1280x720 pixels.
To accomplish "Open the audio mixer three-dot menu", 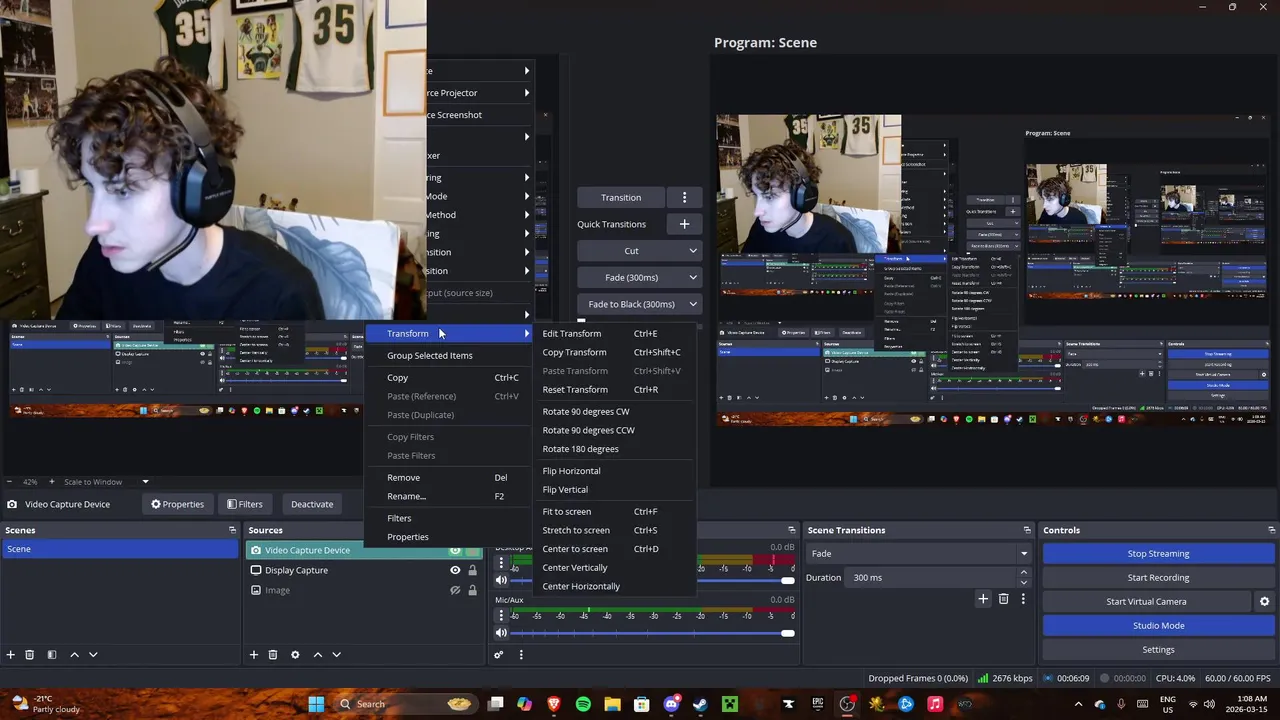I will pos(521,655).
